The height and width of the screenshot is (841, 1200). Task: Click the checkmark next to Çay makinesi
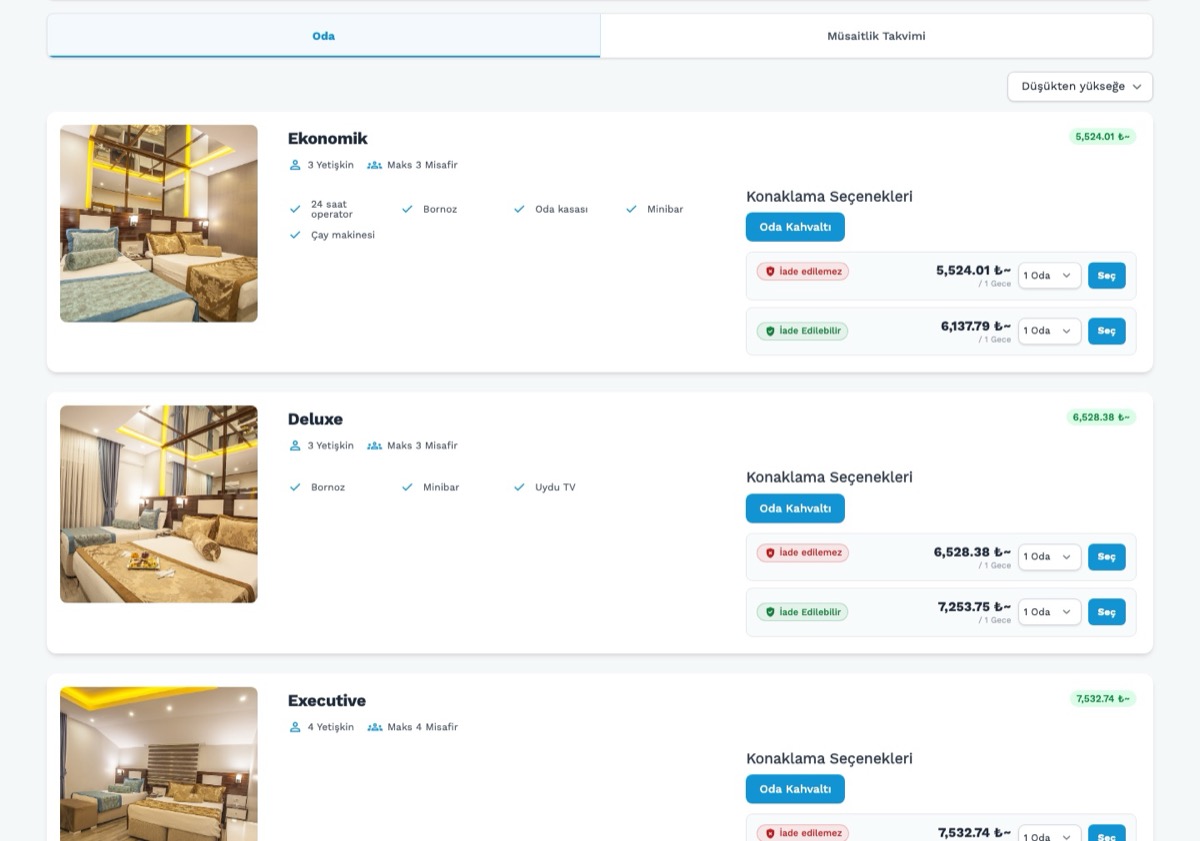coord(295,235)
